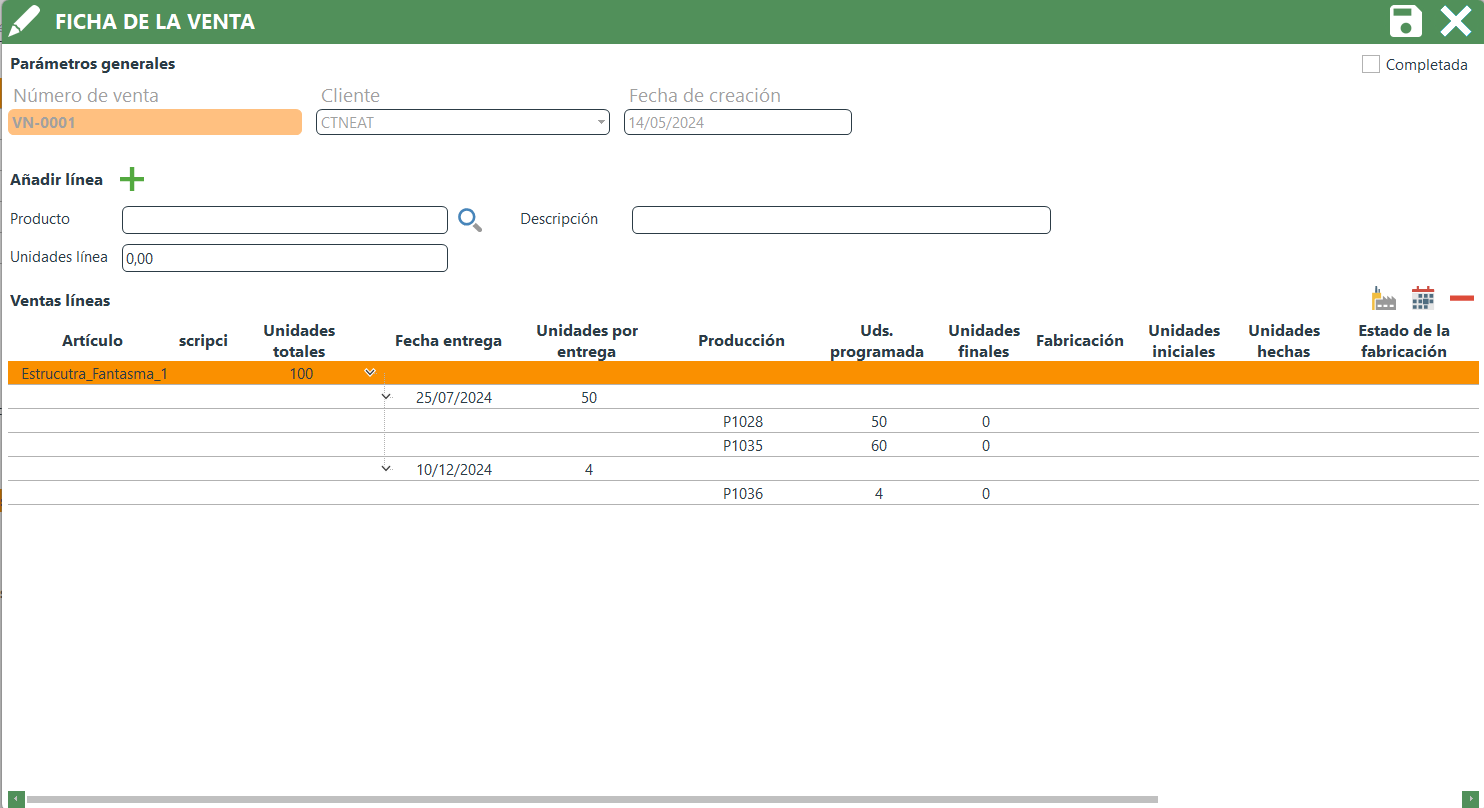The width and height of the screenshot is (1484, 808).
Task: Click the red minus remove line icon
Action: tap(1461, 298)
